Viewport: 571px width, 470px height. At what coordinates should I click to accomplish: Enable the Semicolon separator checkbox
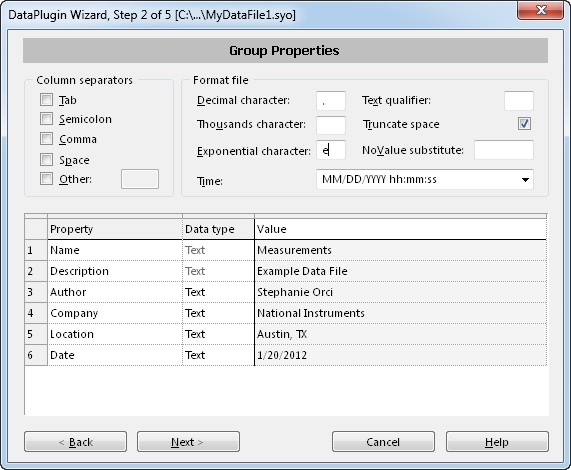click(x=46, y=118)
